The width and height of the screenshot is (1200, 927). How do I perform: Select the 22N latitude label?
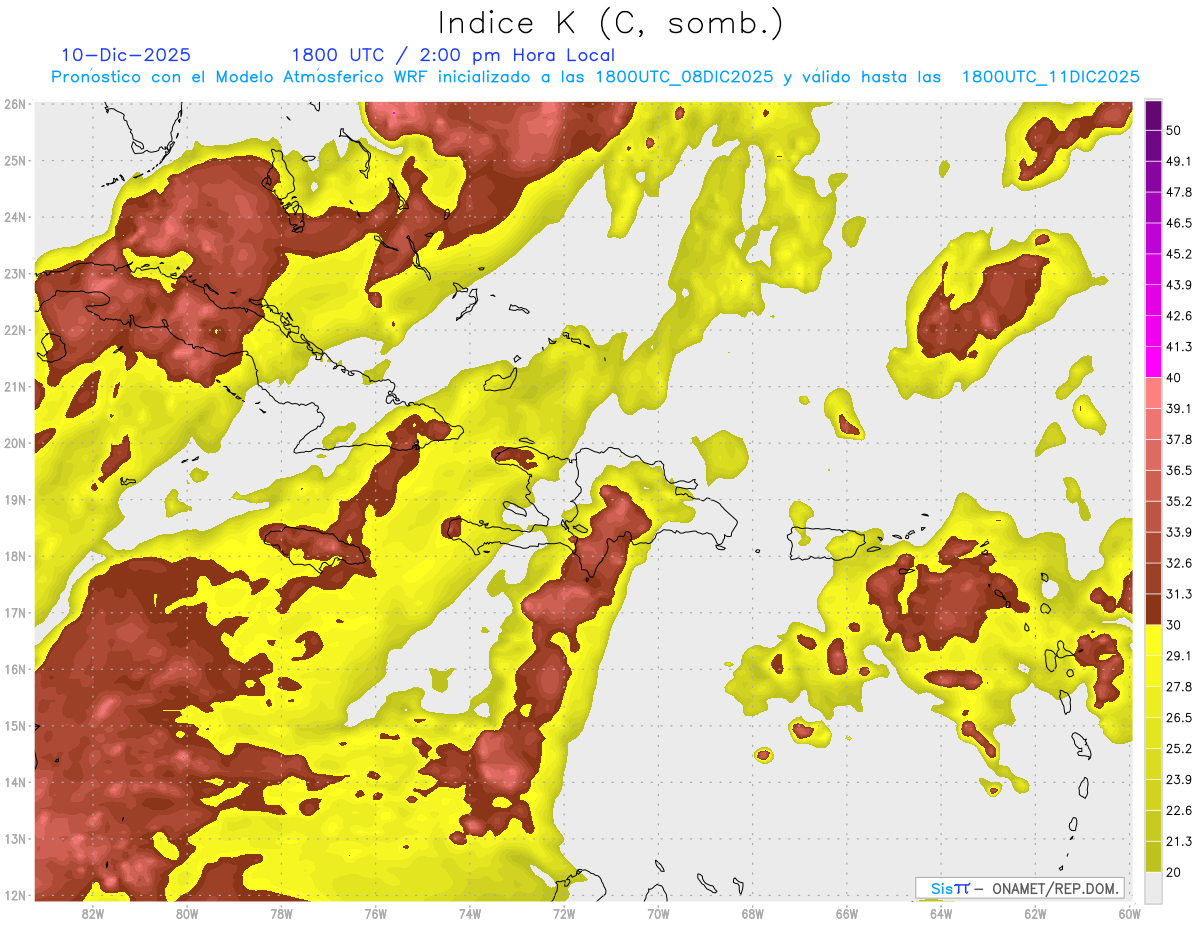coord(15,330)
